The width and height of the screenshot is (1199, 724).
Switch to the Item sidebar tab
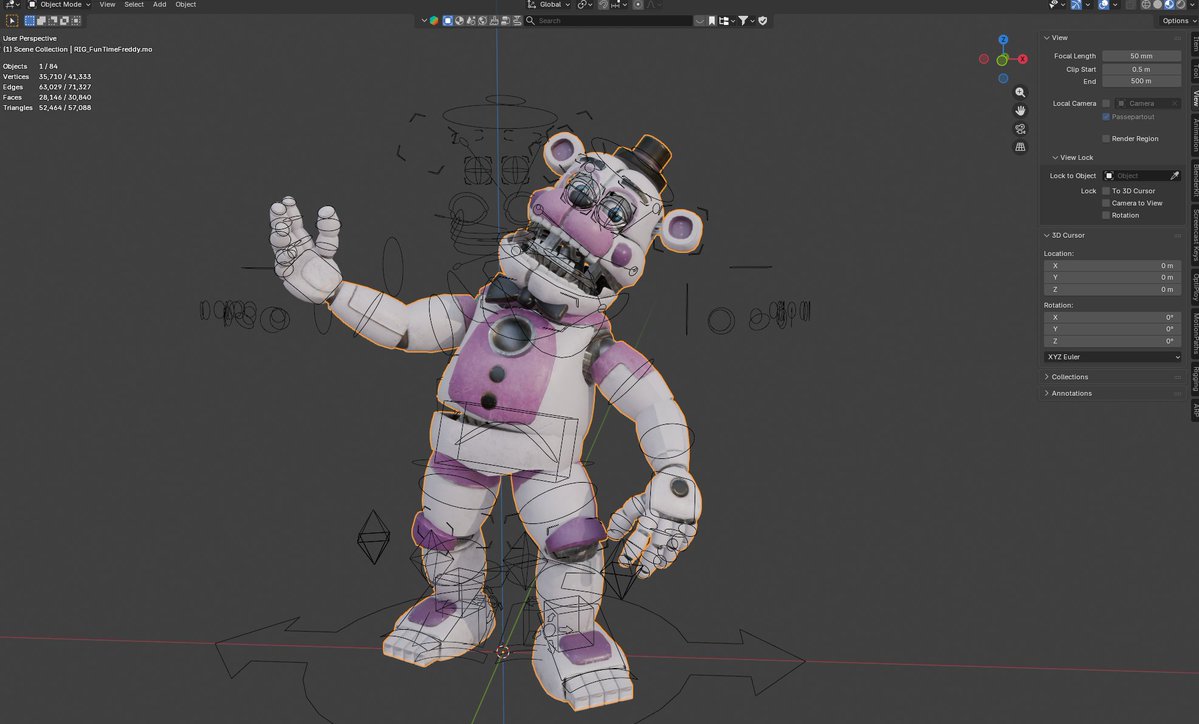1195,44
